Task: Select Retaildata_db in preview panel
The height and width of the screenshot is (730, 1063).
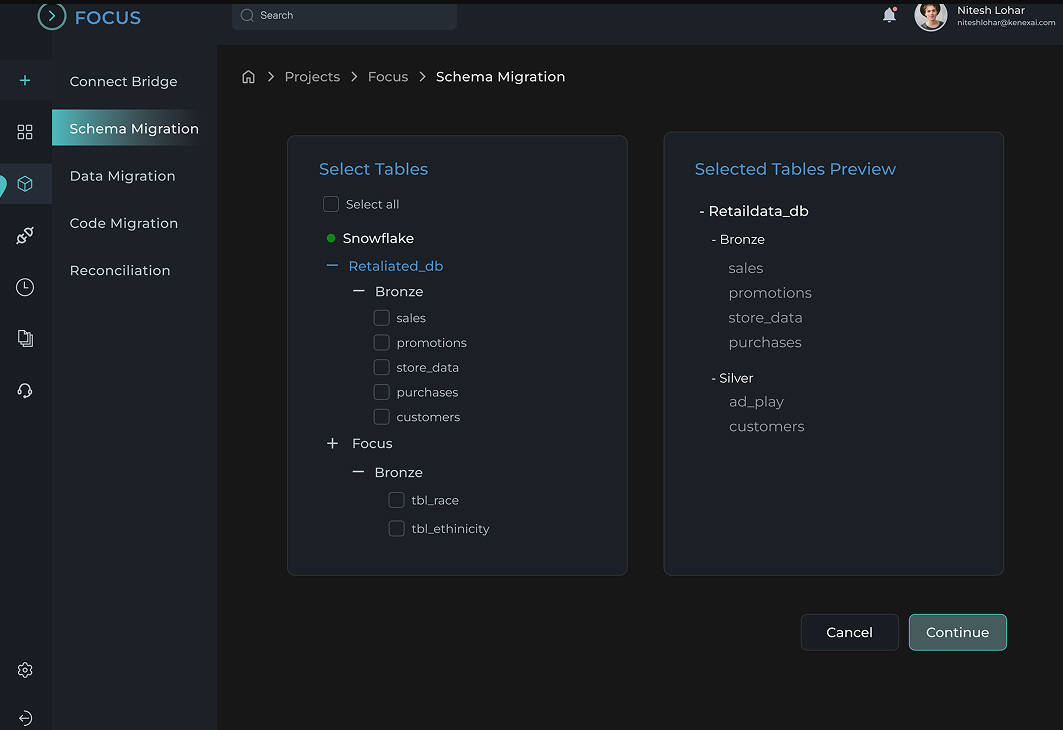Action: click(x=758, y=211)
